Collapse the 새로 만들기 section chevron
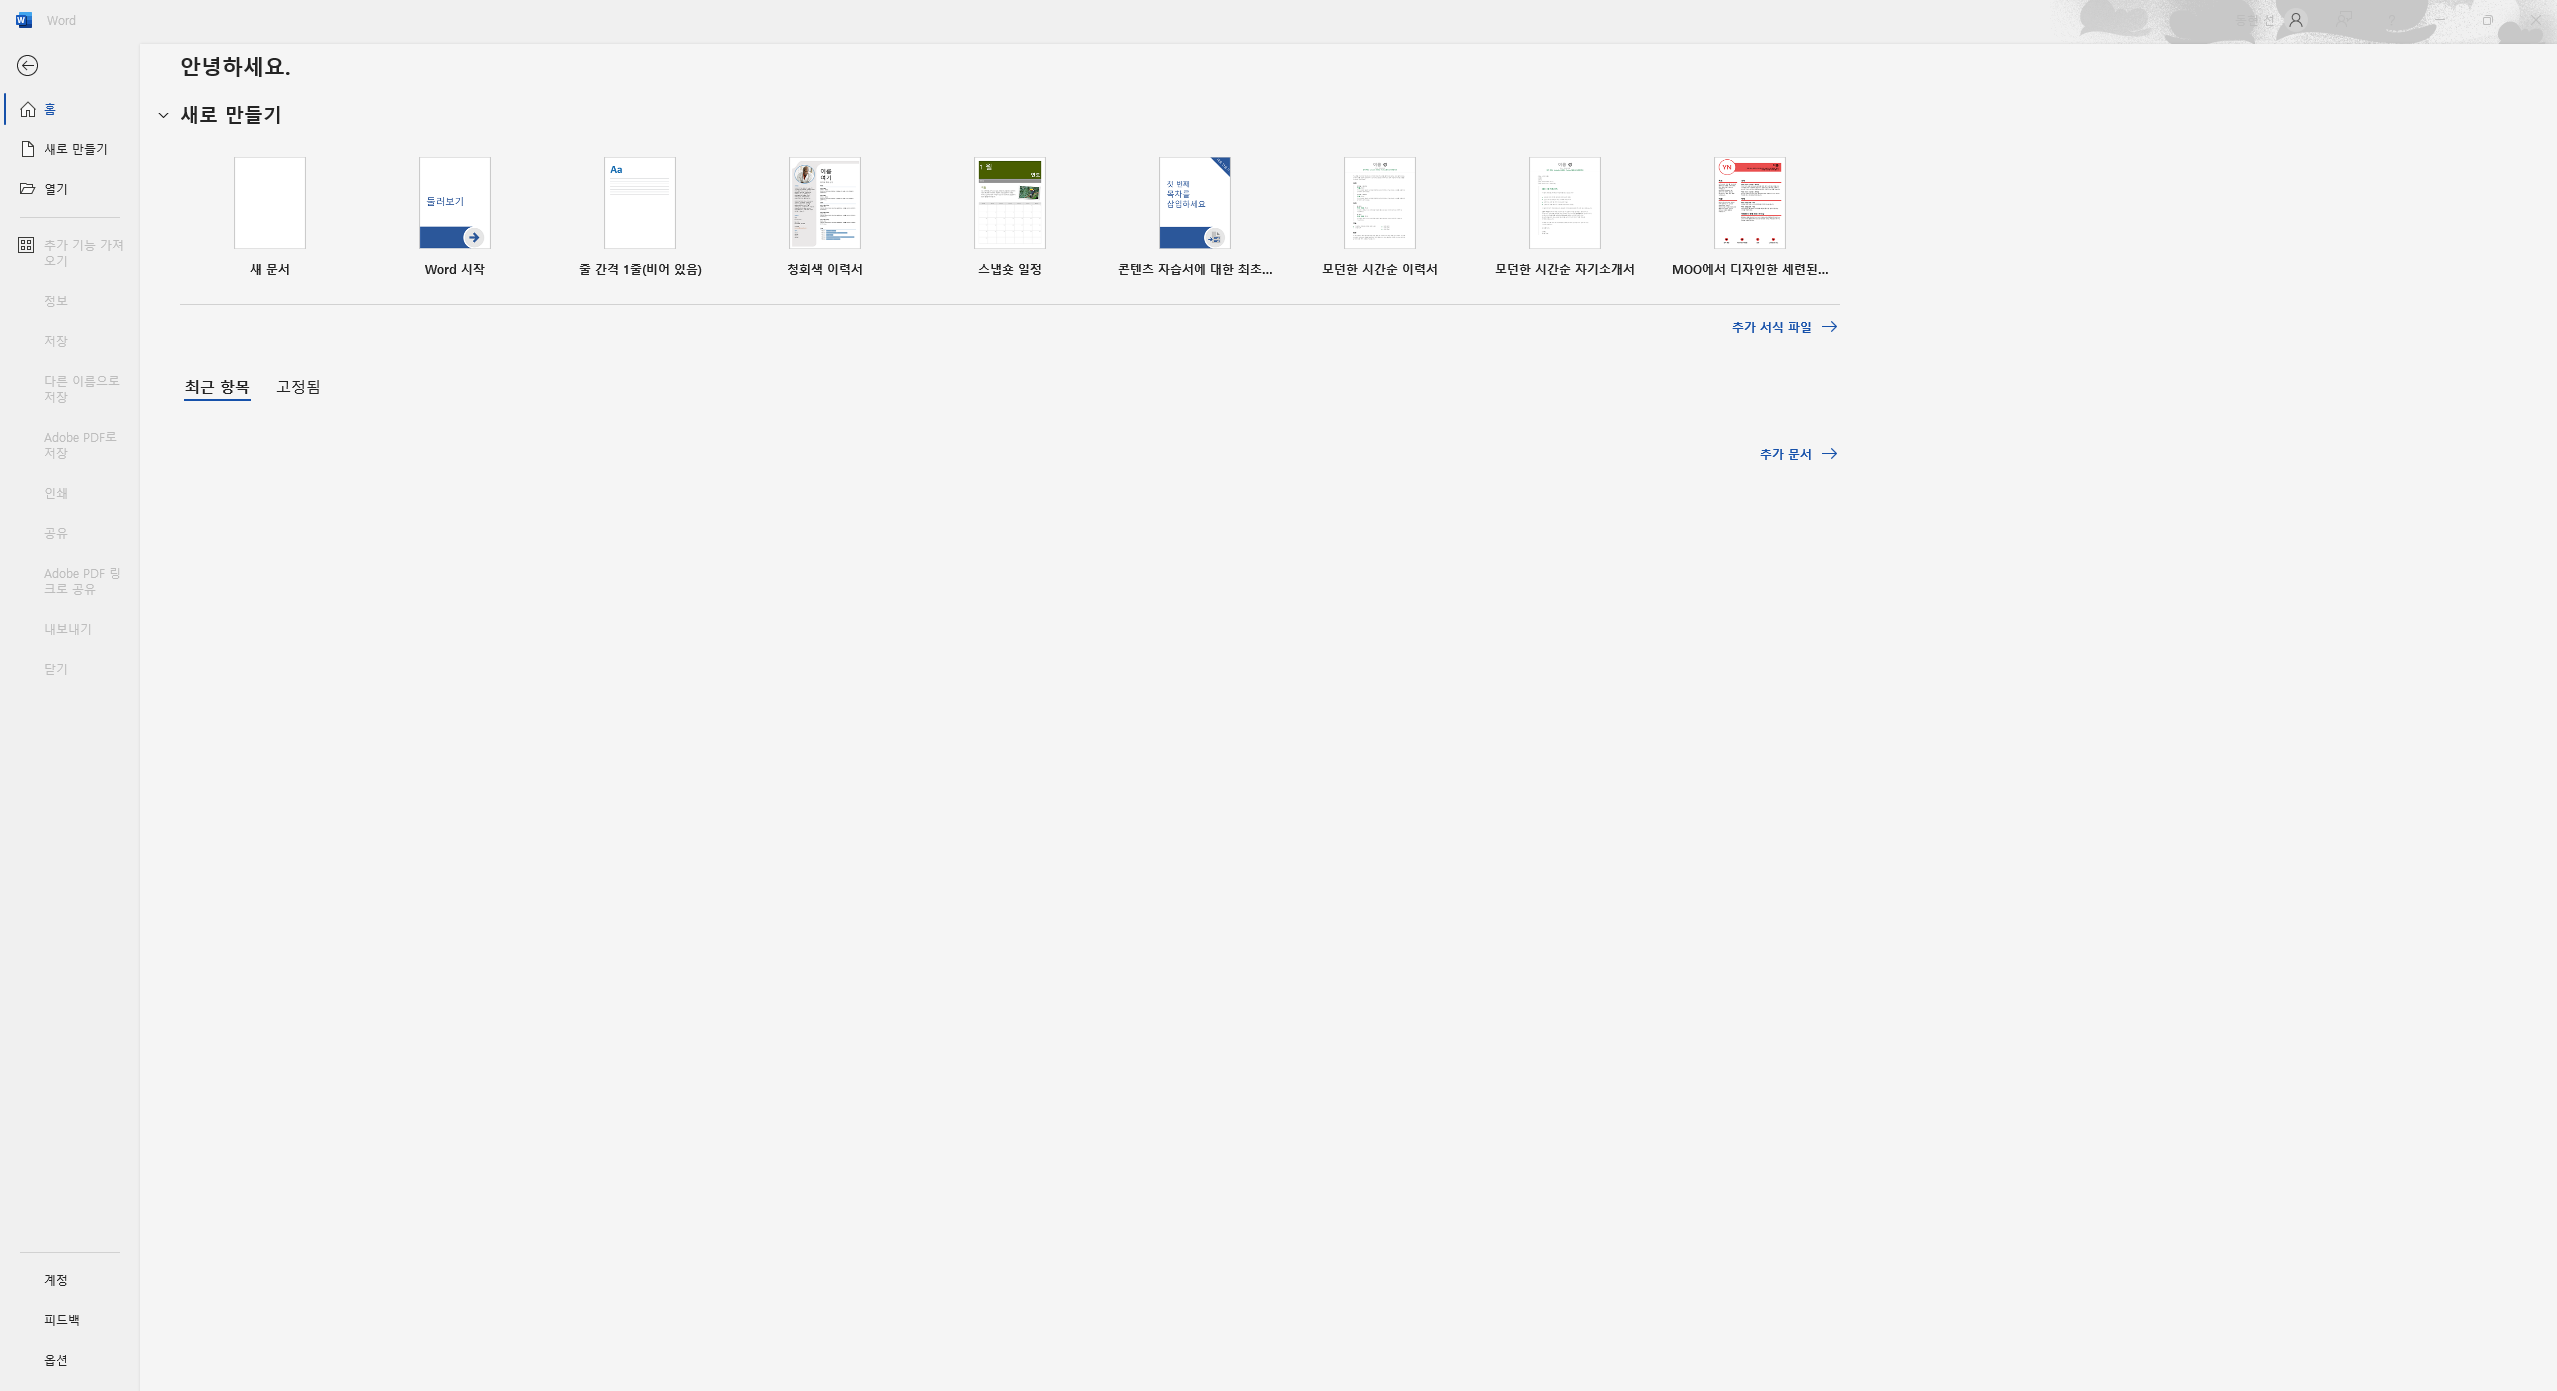This screenshot has width=2557, height=1391. (164, 116)
